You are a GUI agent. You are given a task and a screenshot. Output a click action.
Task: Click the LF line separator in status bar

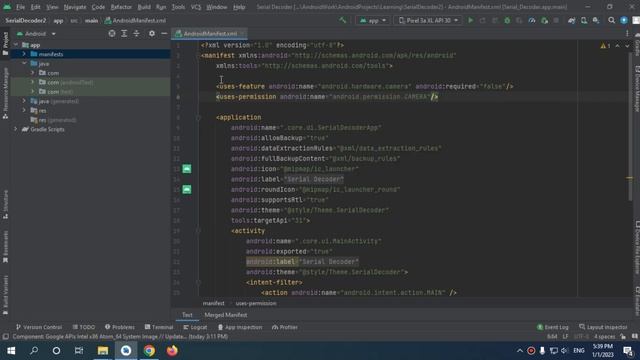pos(565,337)
